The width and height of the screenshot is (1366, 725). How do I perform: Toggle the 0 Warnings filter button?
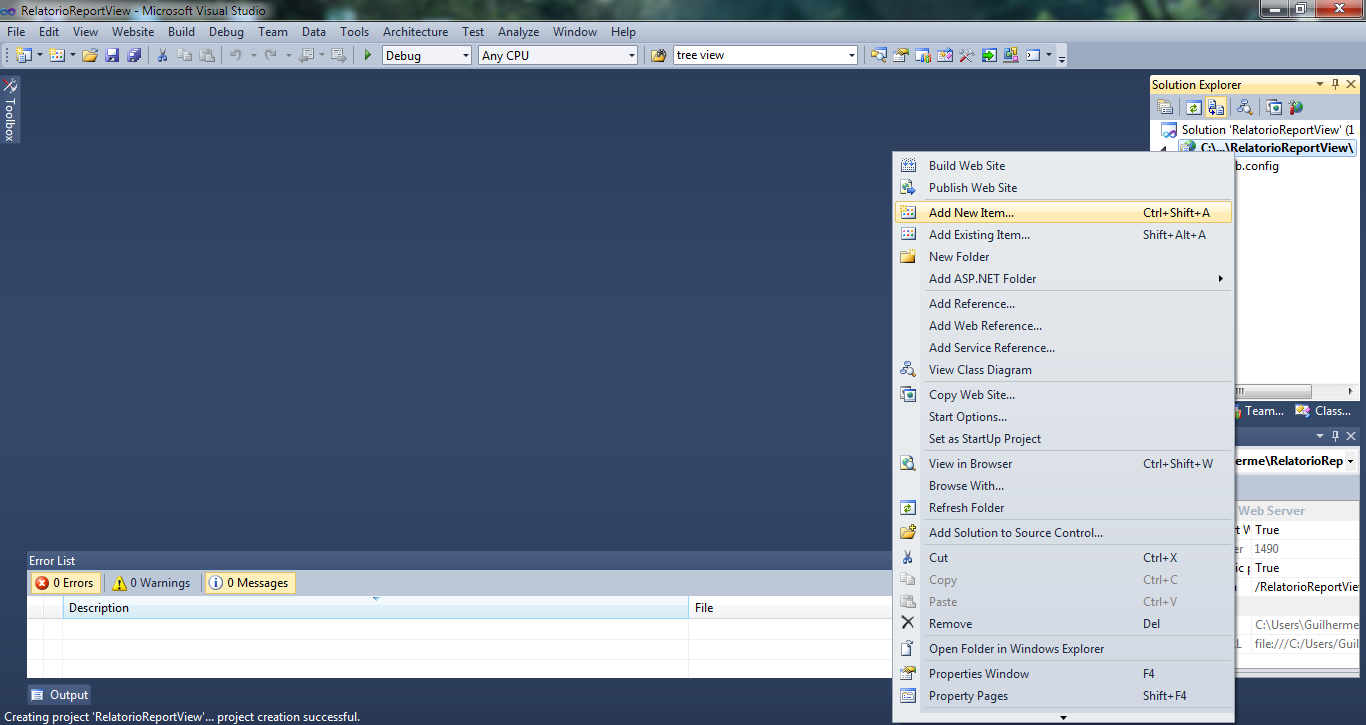151,583
